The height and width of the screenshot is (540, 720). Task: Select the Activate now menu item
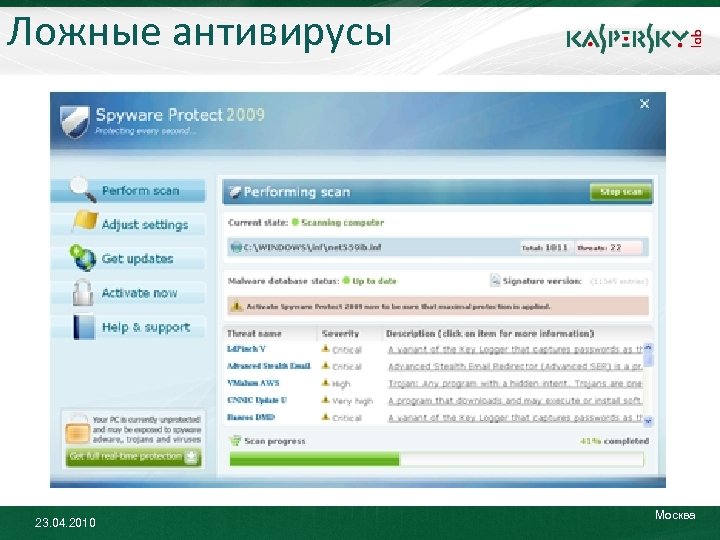pos(128,292)
